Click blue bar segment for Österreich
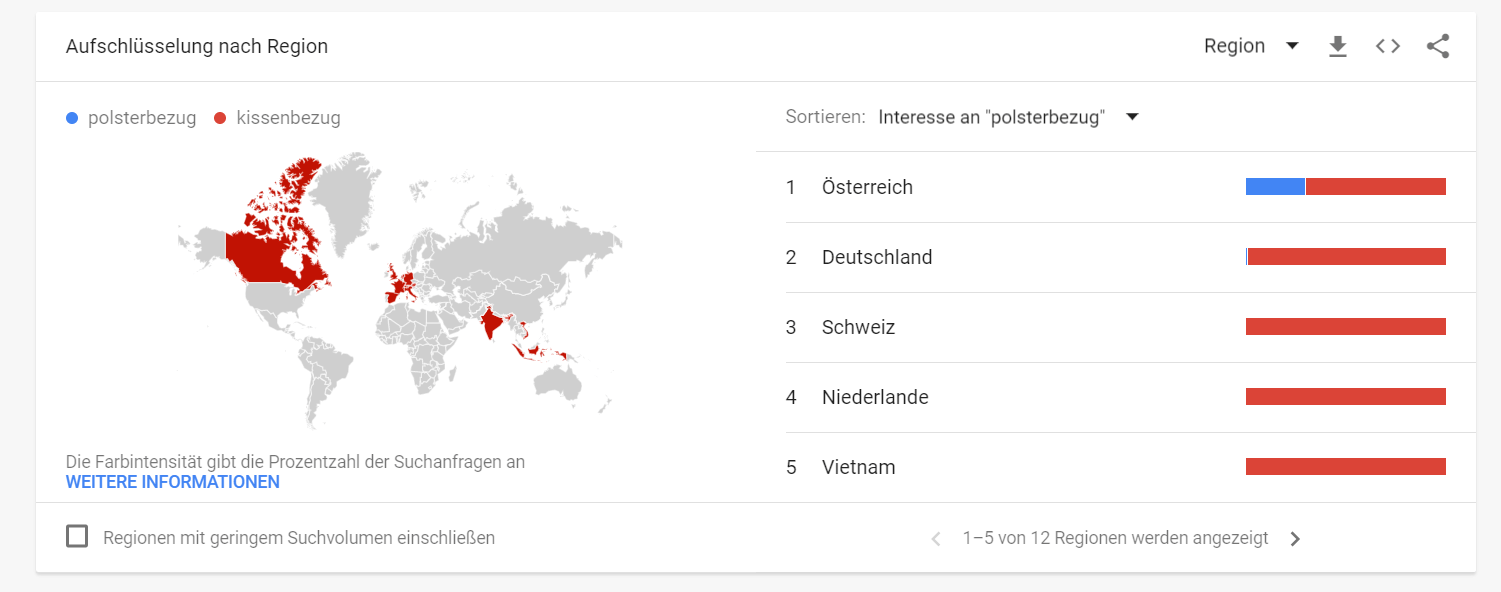Image resolution: width=1501 pixels, height=592 pixels. pos(1275,186)
